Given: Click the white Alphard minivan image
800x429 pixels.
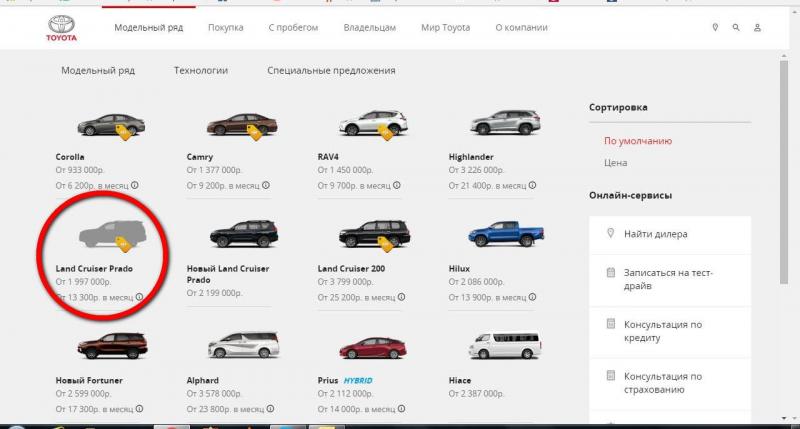Looking at the screenshot, I should (x=243, y=345).
